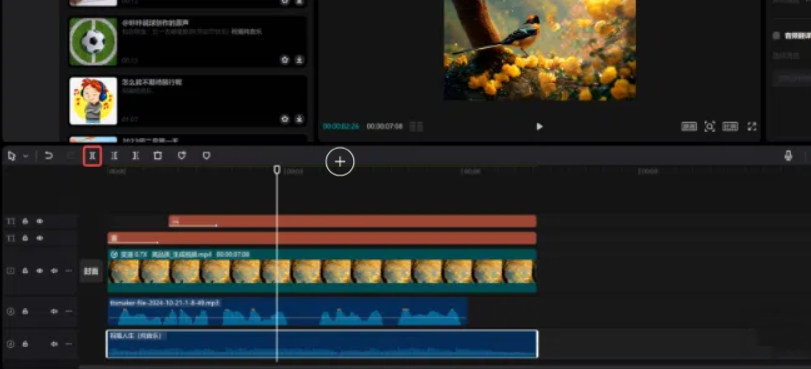Viewport: 811px width, 369px height.
Task: Click the soccer ball audio thumbnail
Action: [x=93, y=41]
